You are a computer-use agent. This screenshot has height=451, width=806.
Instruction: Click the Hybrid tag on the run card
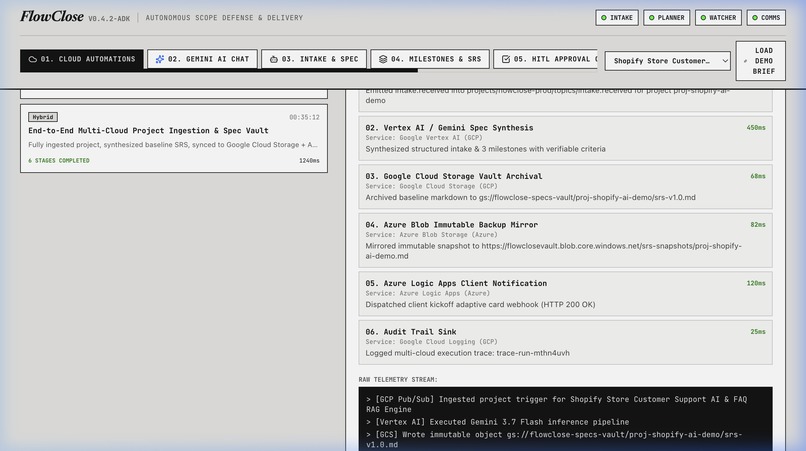pos(43,117)
